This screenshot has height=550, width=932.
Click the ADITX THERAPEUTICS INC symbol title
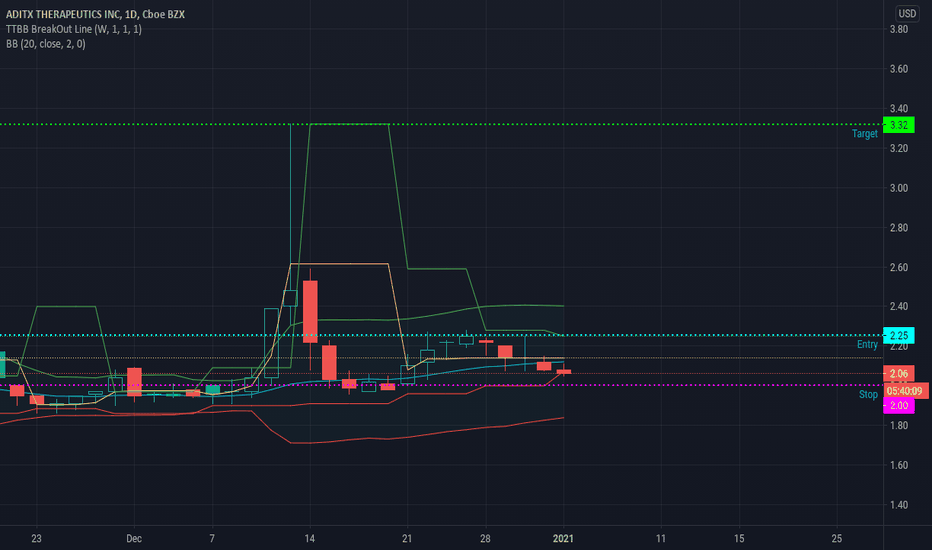tap(95, 14)
